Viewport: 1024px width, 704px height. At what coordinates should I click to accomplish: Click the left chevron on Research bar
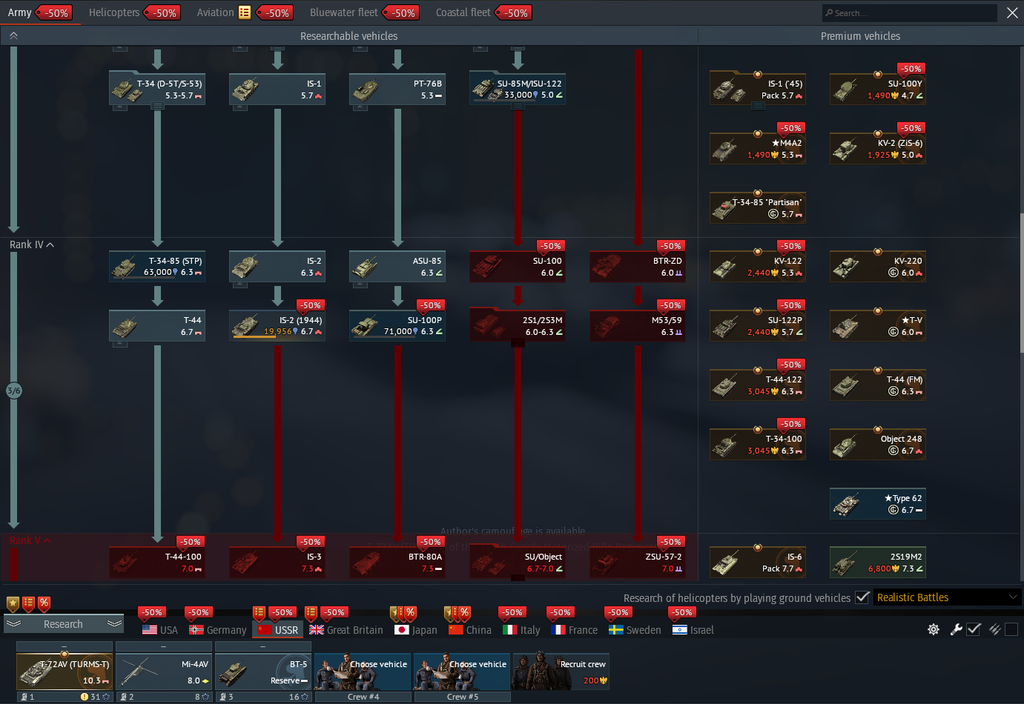14,624
